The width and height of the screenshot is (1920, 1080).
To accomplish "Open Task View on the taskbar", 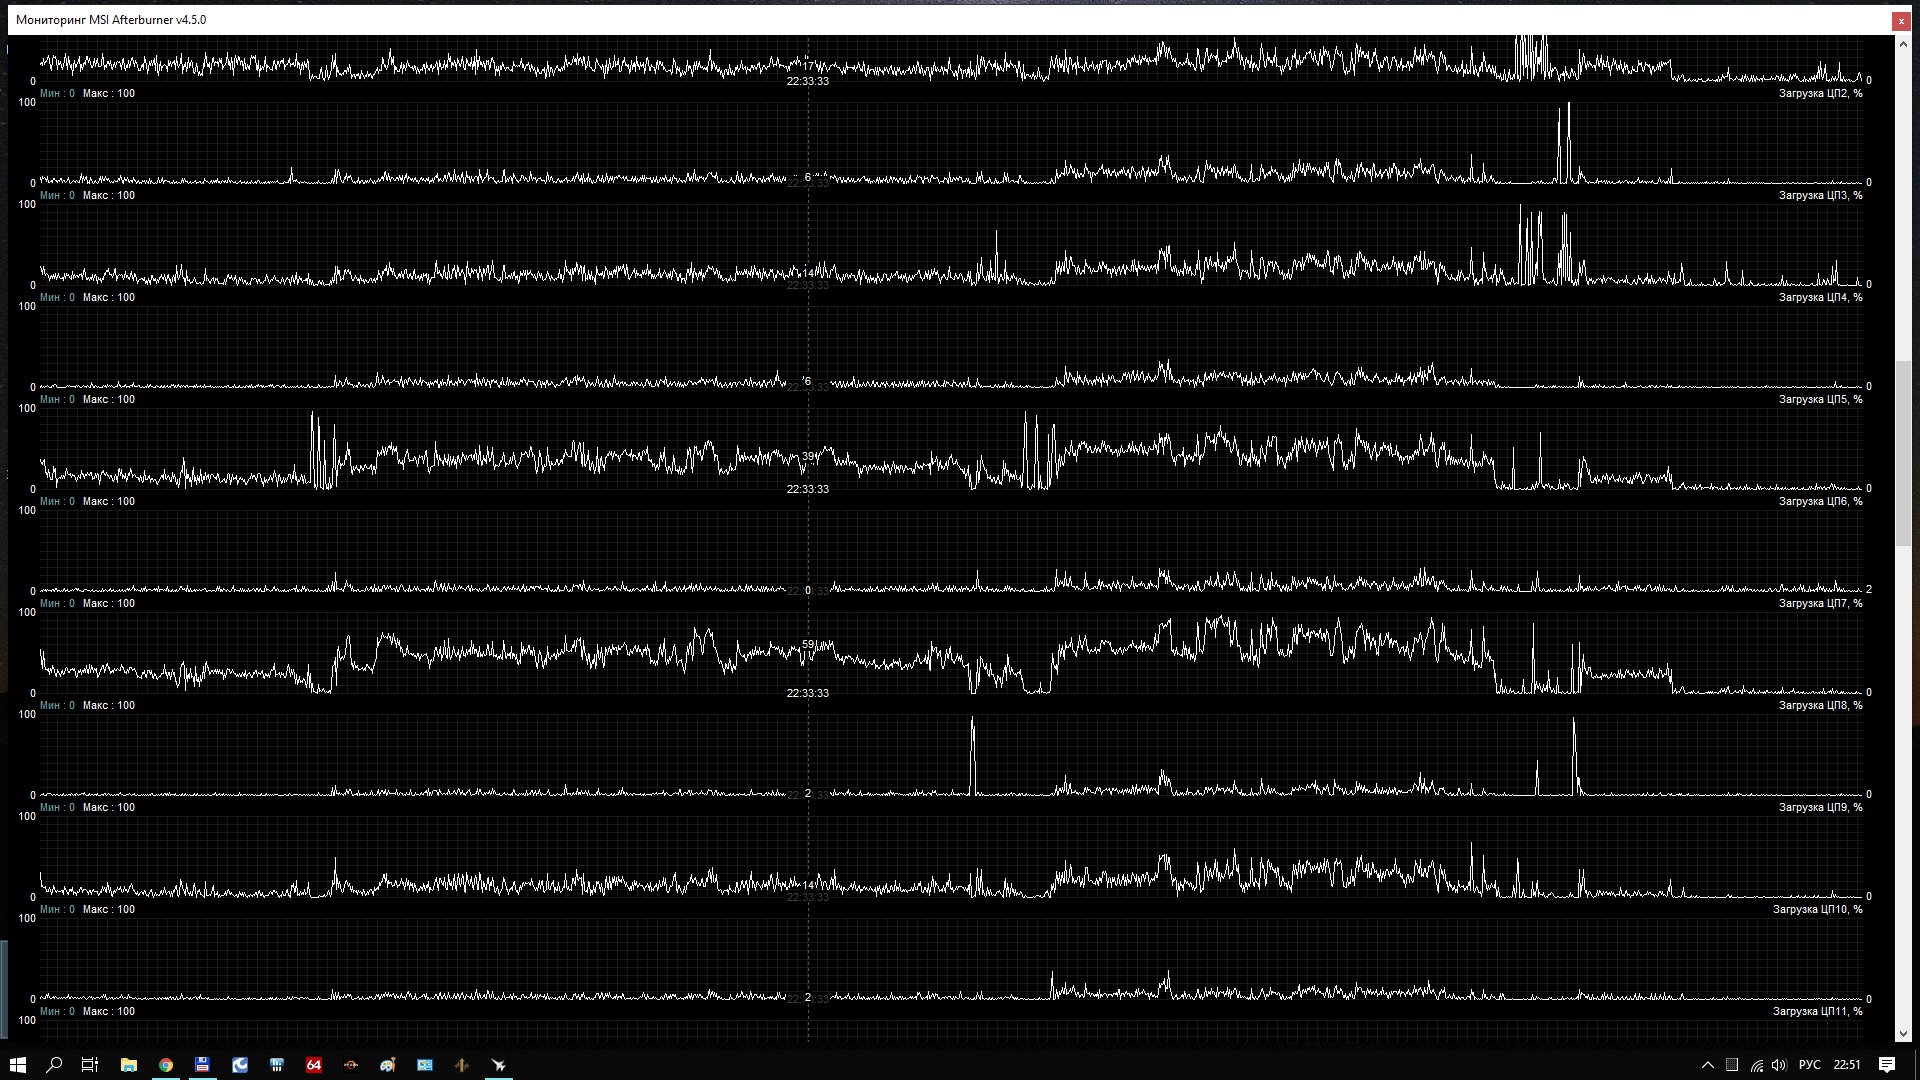I will point(90,1064).
